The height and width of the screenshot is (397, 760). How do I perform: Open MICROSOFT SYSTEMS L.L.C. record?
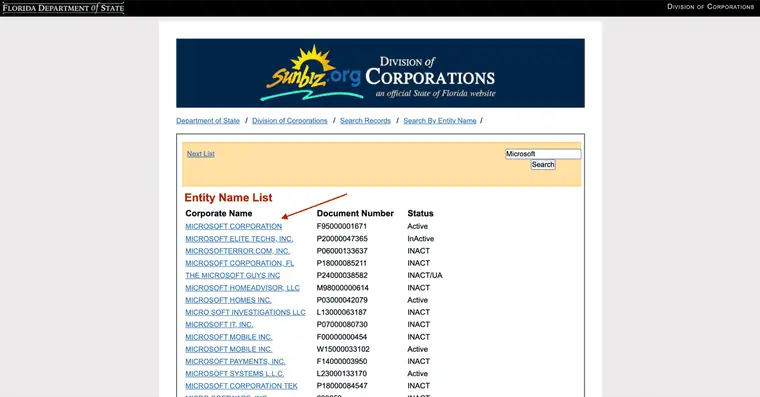tap(235, 374)
